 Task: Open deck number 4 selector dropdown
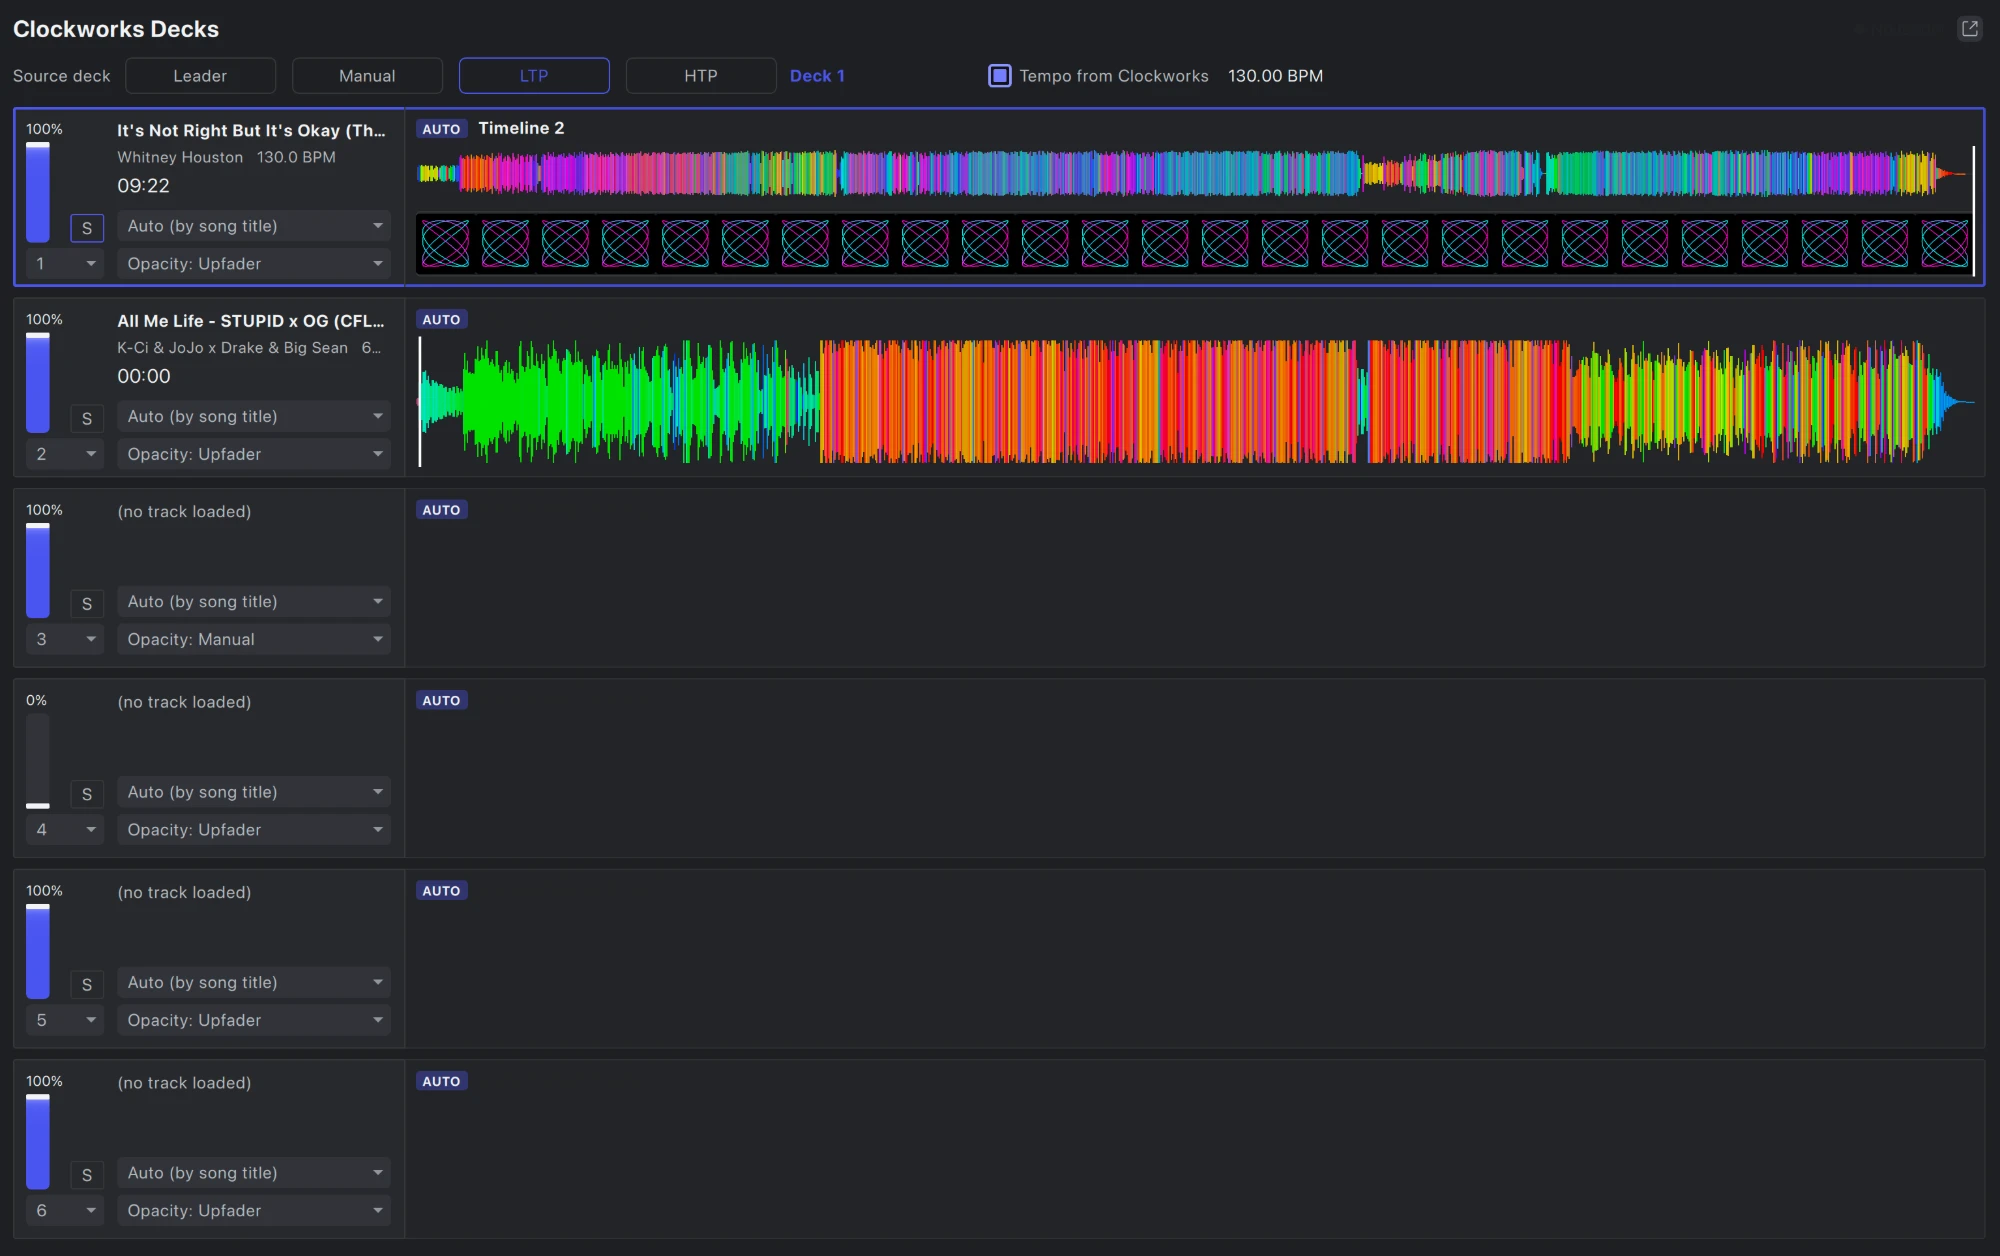coord(65,830)
